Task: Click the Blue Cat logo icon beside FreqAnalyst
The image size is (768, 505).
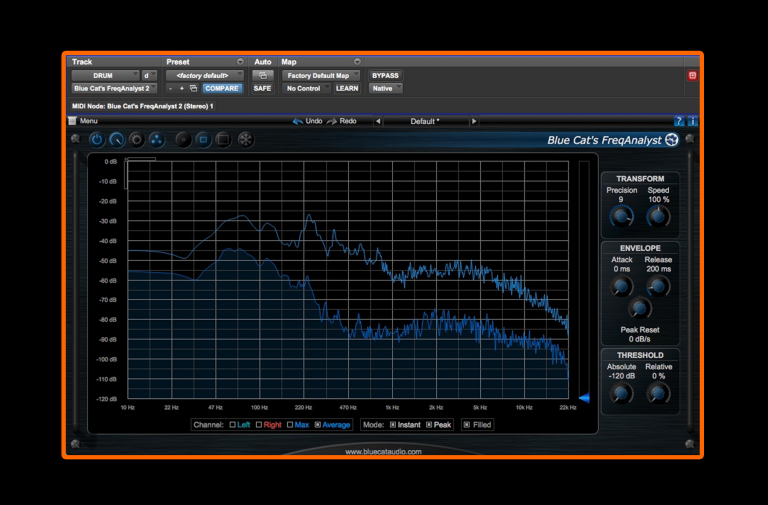Action: (672, 140)
